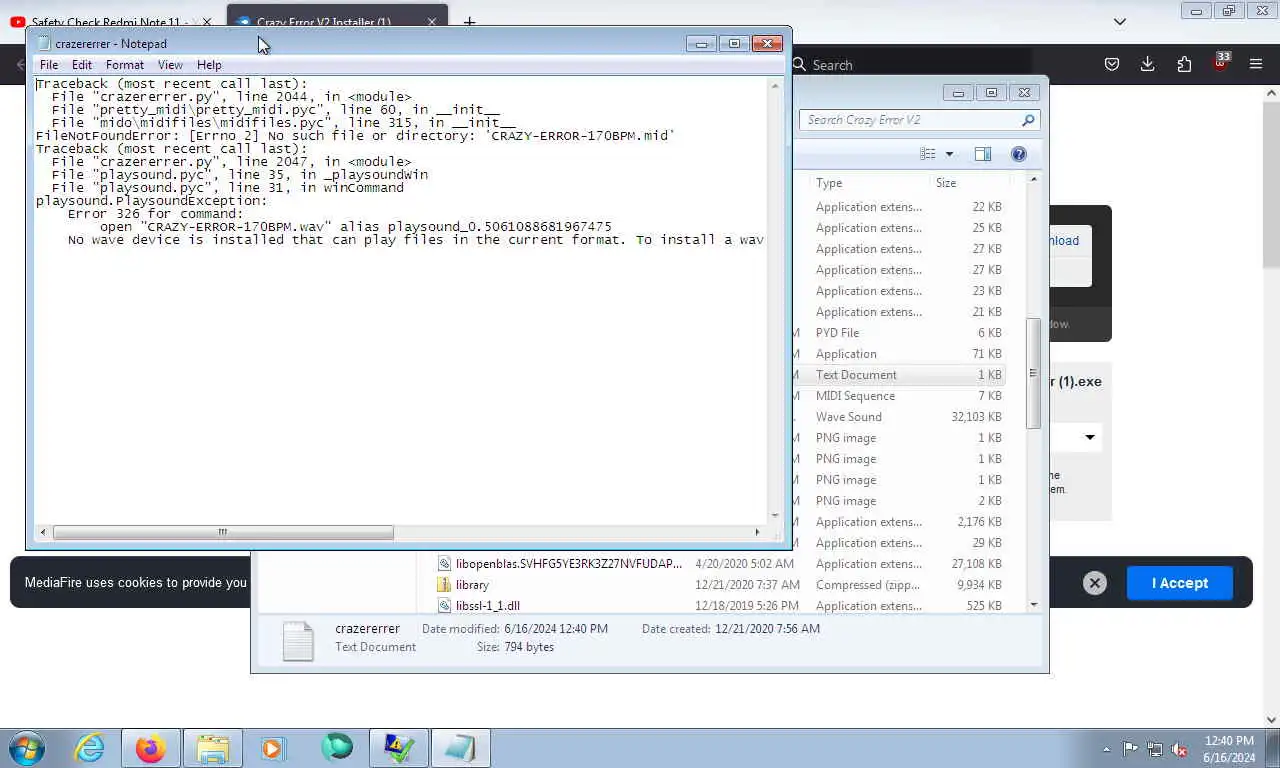1280x768 pixels.
Task: Open a new Firefox tab with plus
Action: 469,21
